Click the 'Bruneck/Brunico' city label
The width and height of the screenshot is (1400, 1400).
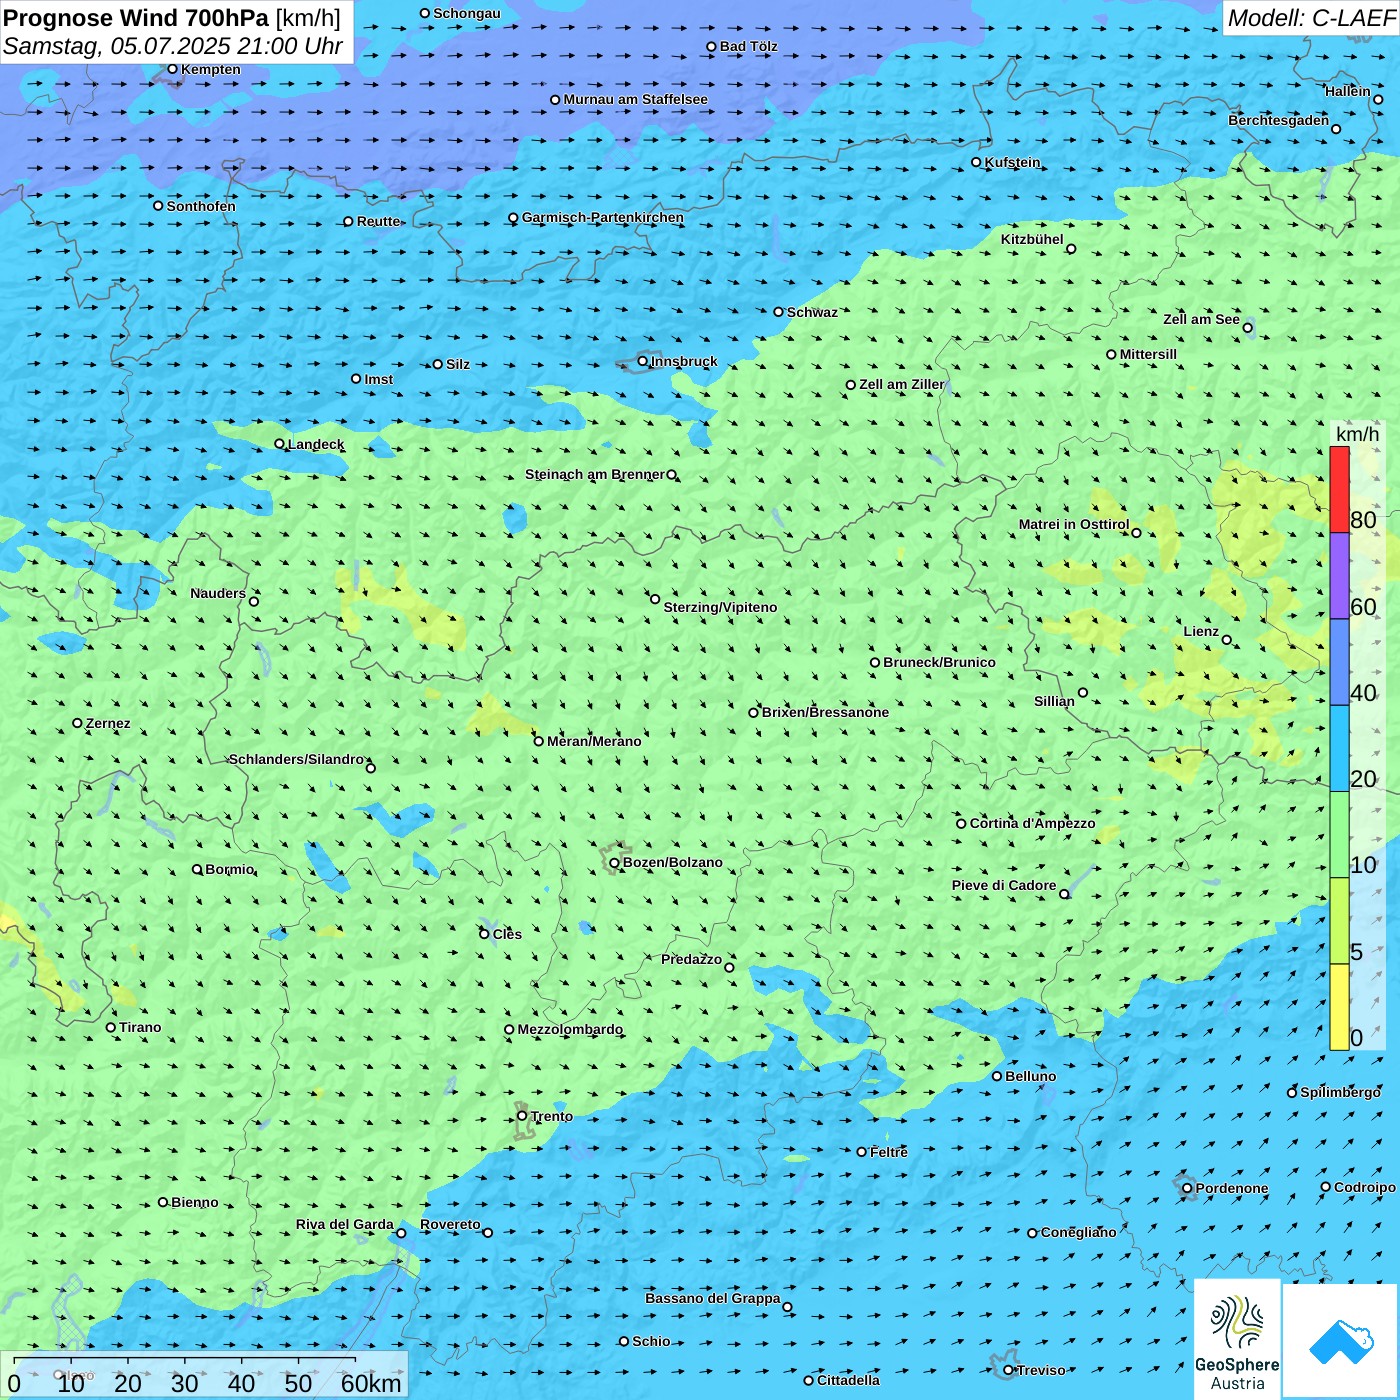(x=939, y=662)
